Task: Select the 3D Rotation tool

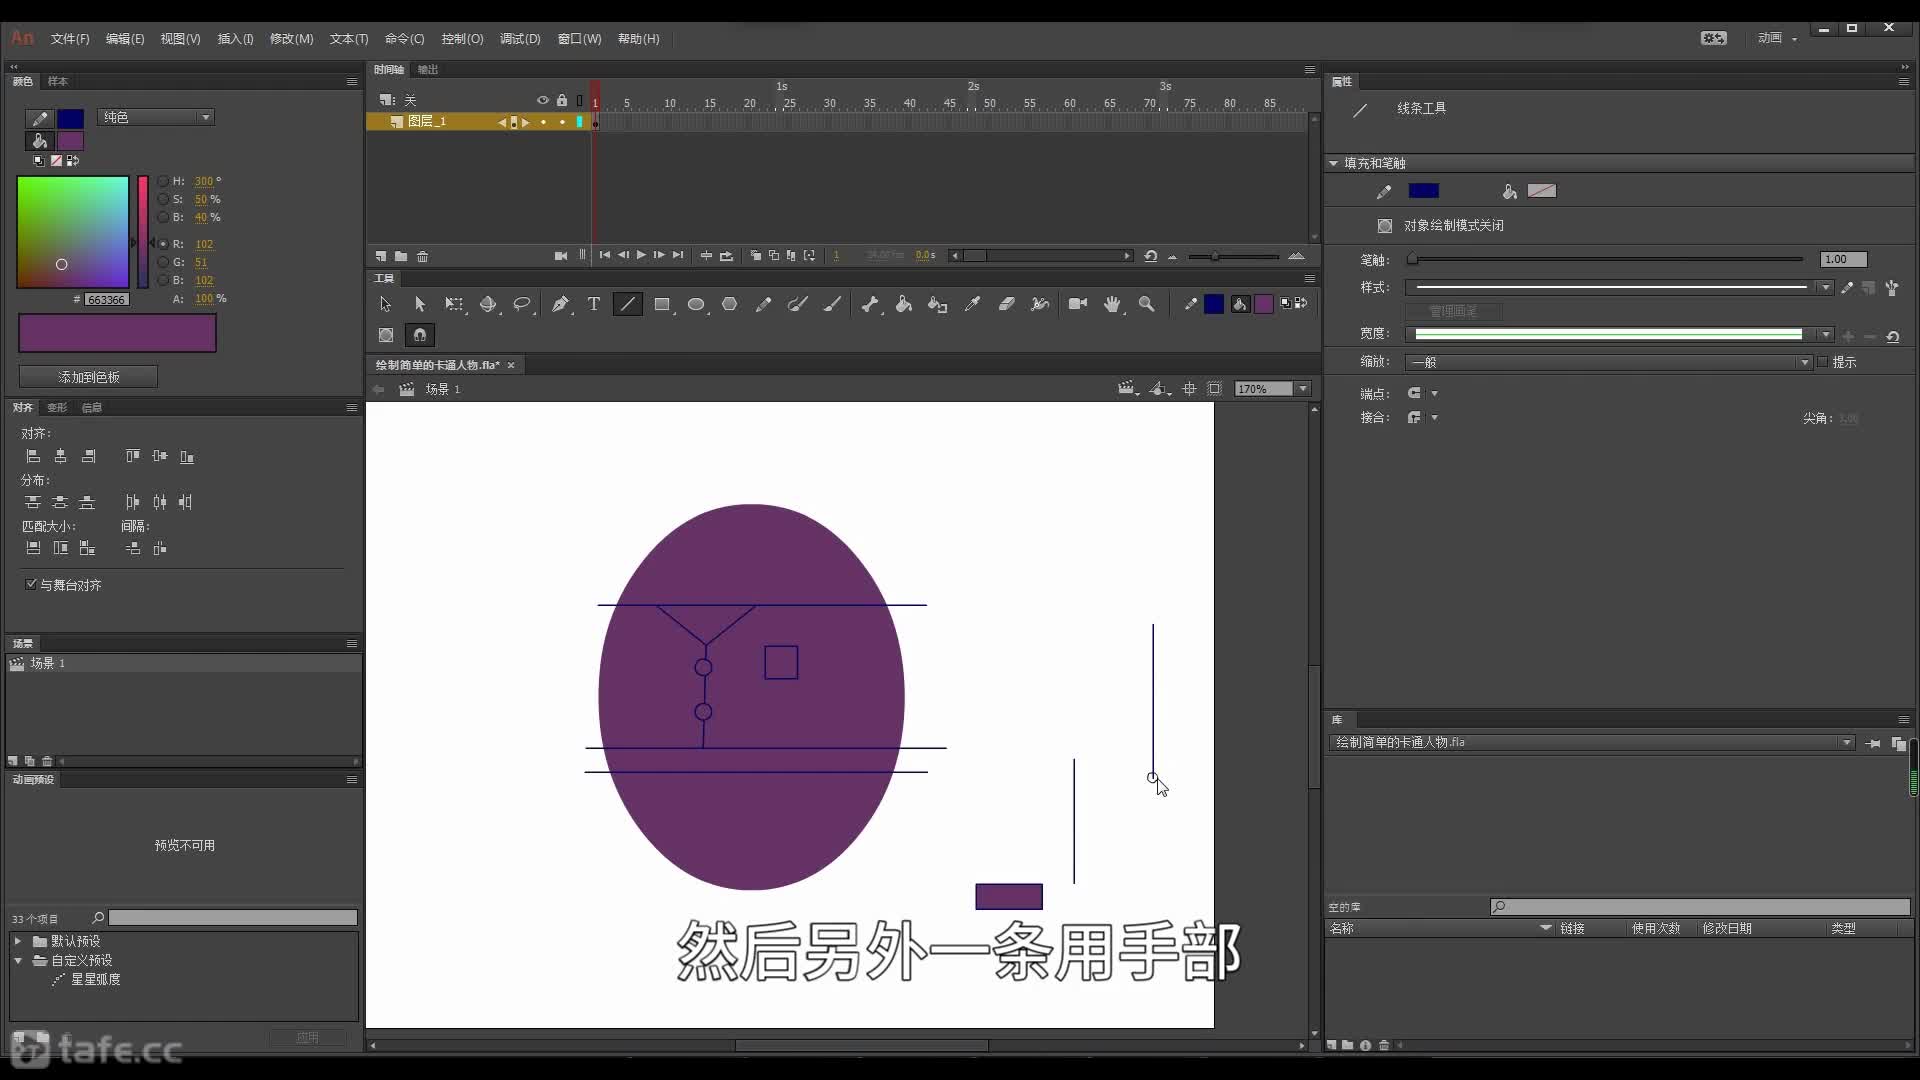Action: pos(488,304)
